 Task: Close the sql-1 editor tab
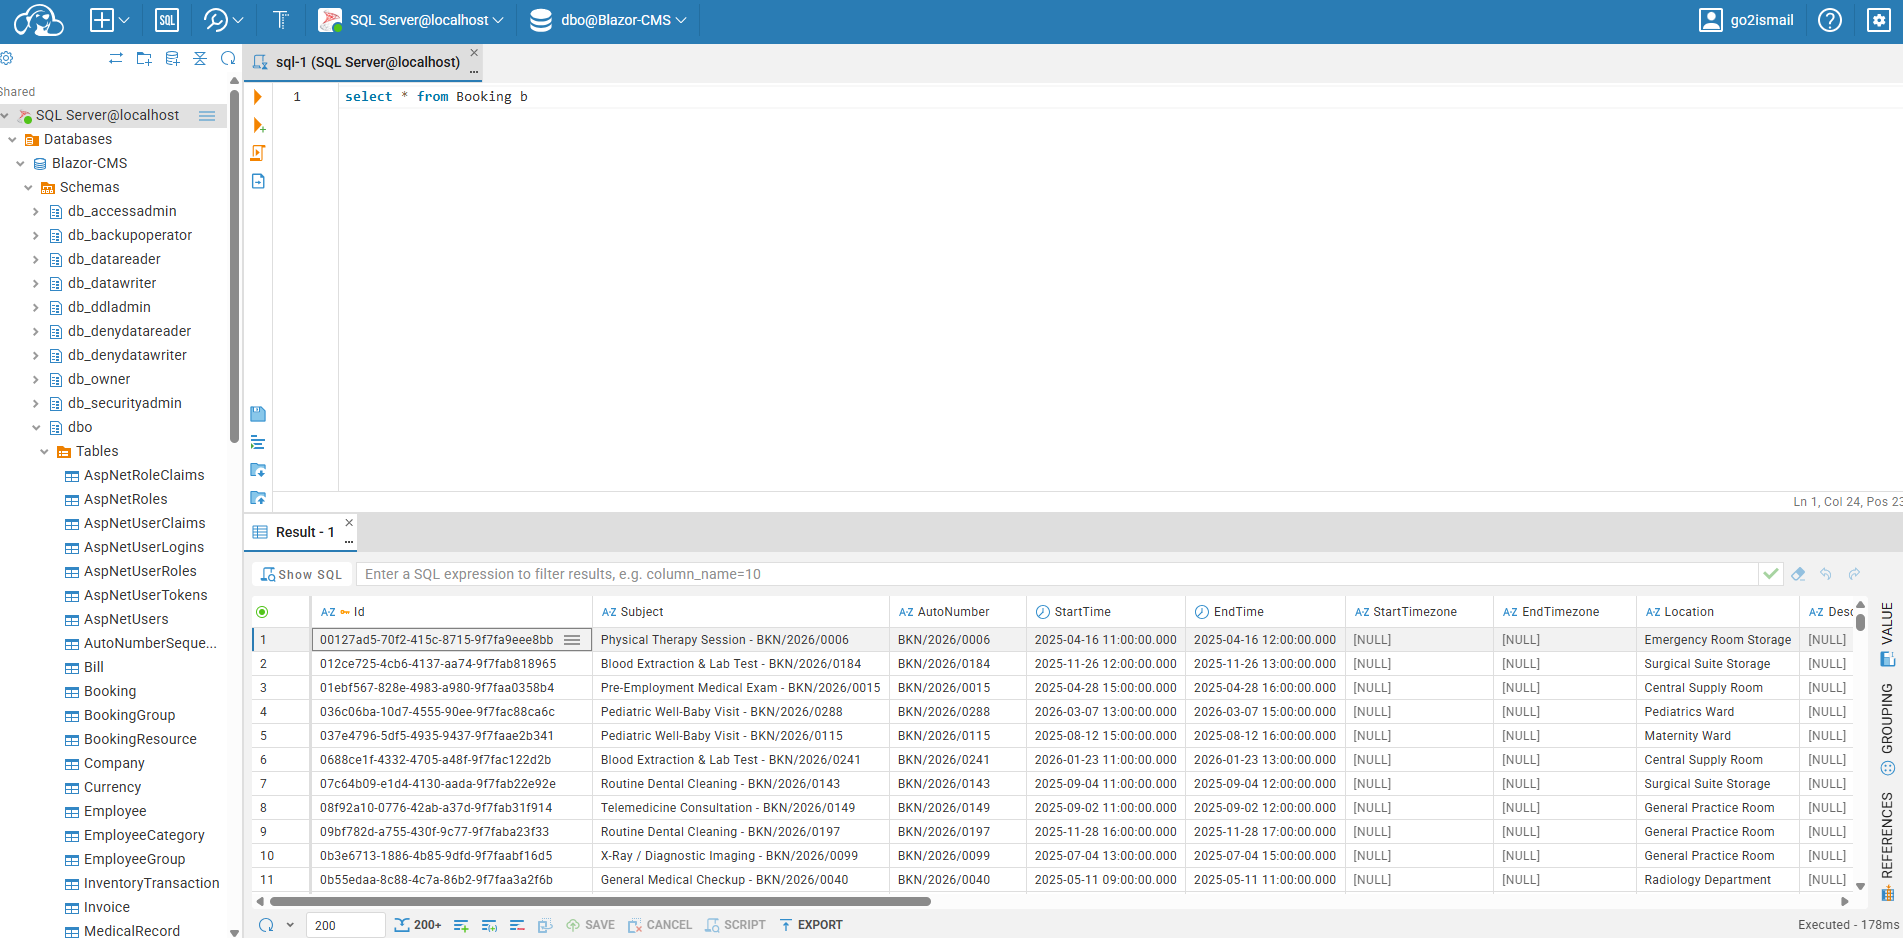click(x=474, y=53)
